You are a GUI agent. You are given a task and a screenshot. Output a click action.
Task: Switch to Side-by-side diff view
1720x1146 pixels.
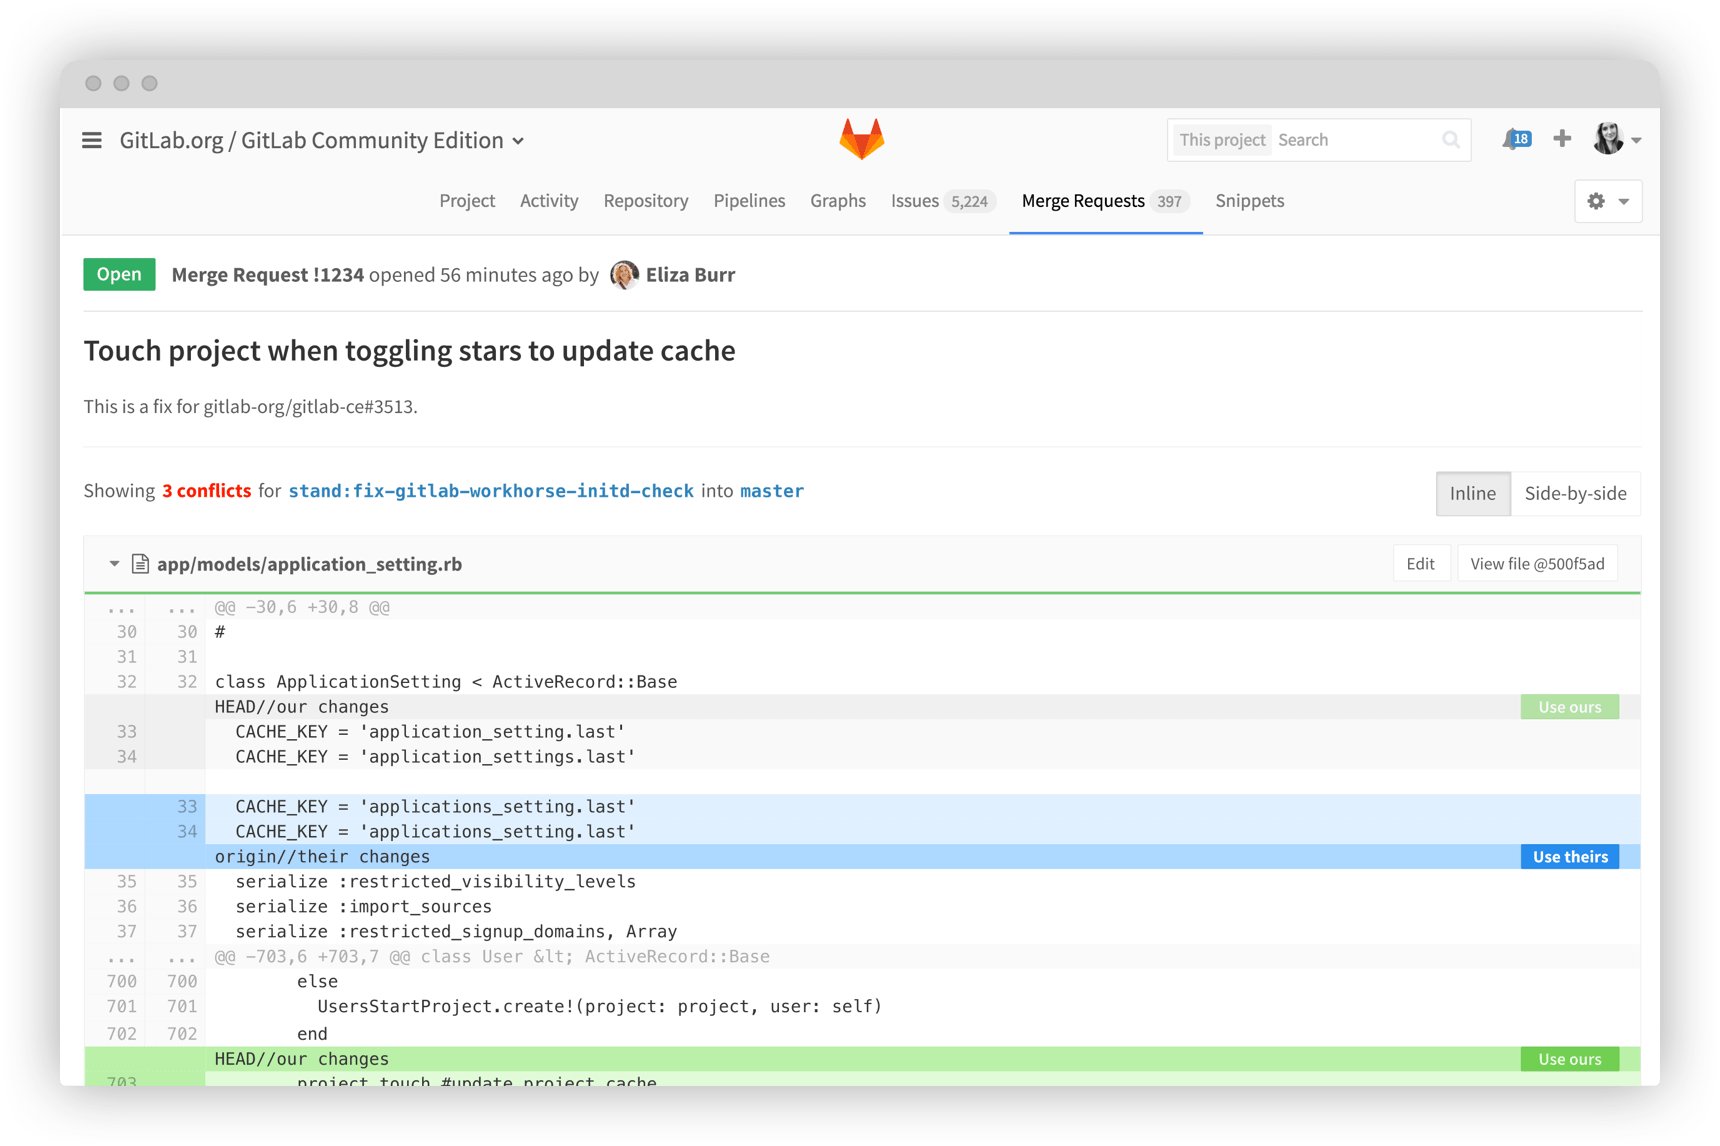pyautogui.click(x=1575, y=493)
